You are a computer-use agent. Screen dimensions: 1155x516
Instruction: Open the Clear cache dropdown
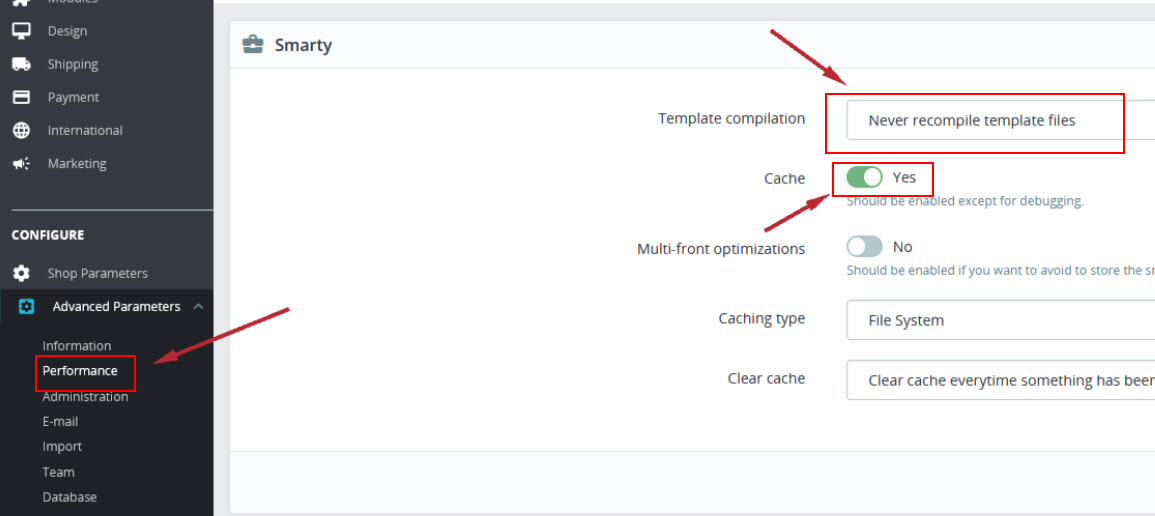[x=1000, y=381]
